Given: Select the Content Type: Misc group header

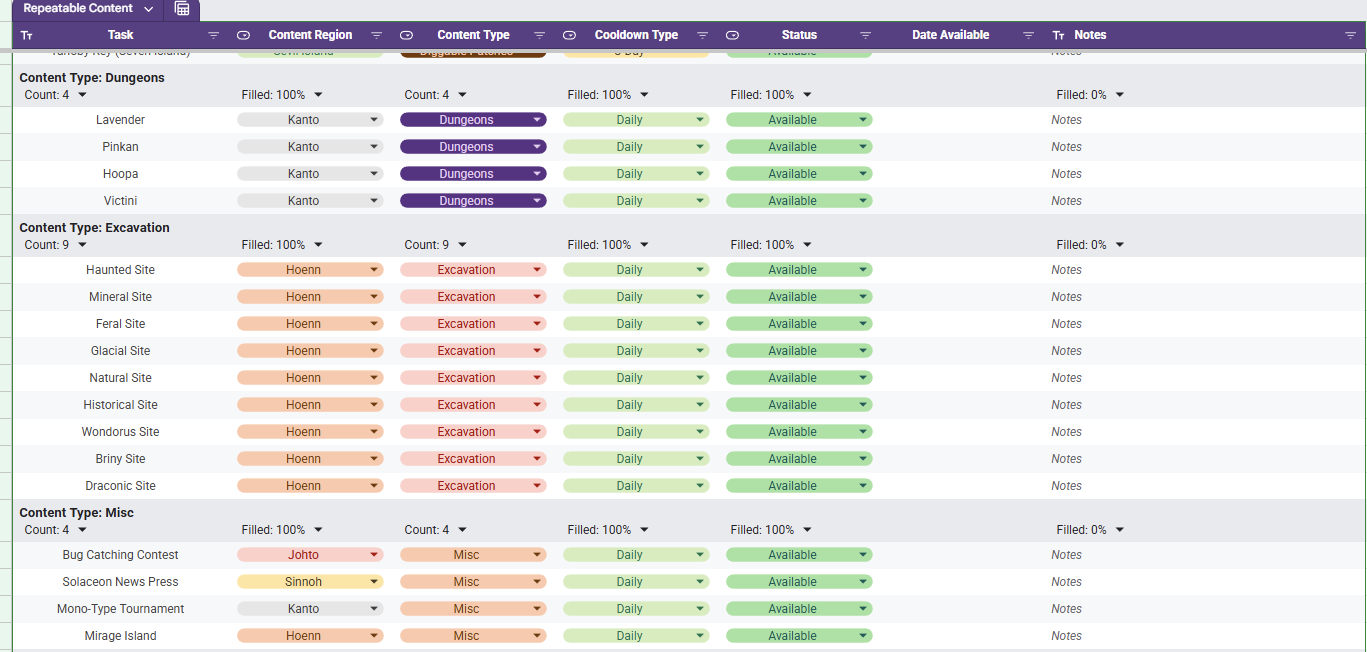Looking at the screenshot, I should [x=76, y=513].
